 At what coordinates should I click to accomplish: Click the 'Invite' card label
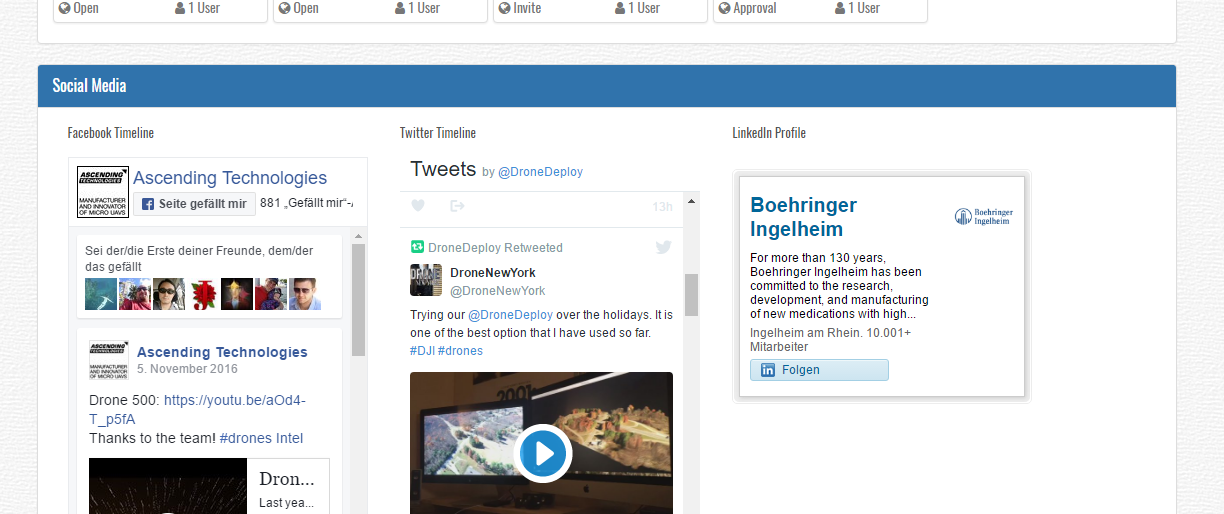point(527,8)
